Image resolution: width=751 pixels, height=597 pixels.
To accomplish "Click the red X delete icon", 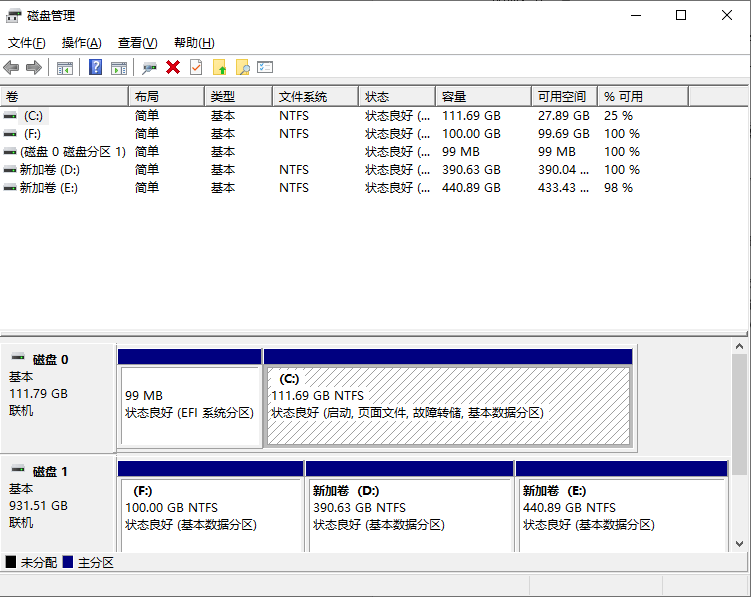I will point(173,67).
